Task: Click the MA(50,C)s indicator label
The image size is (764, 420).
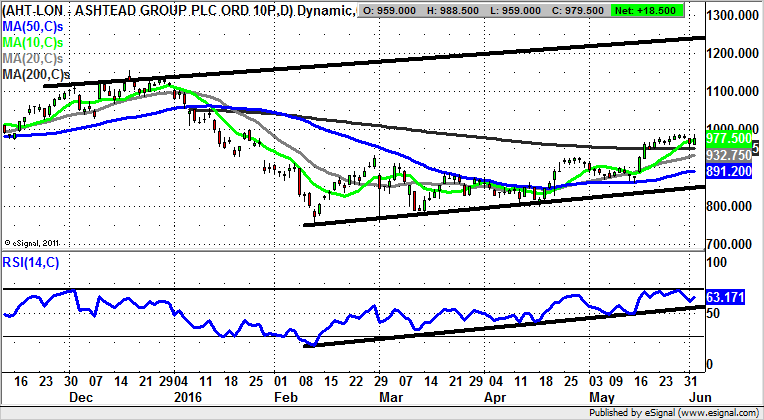Action: click(x=32, y=25)
